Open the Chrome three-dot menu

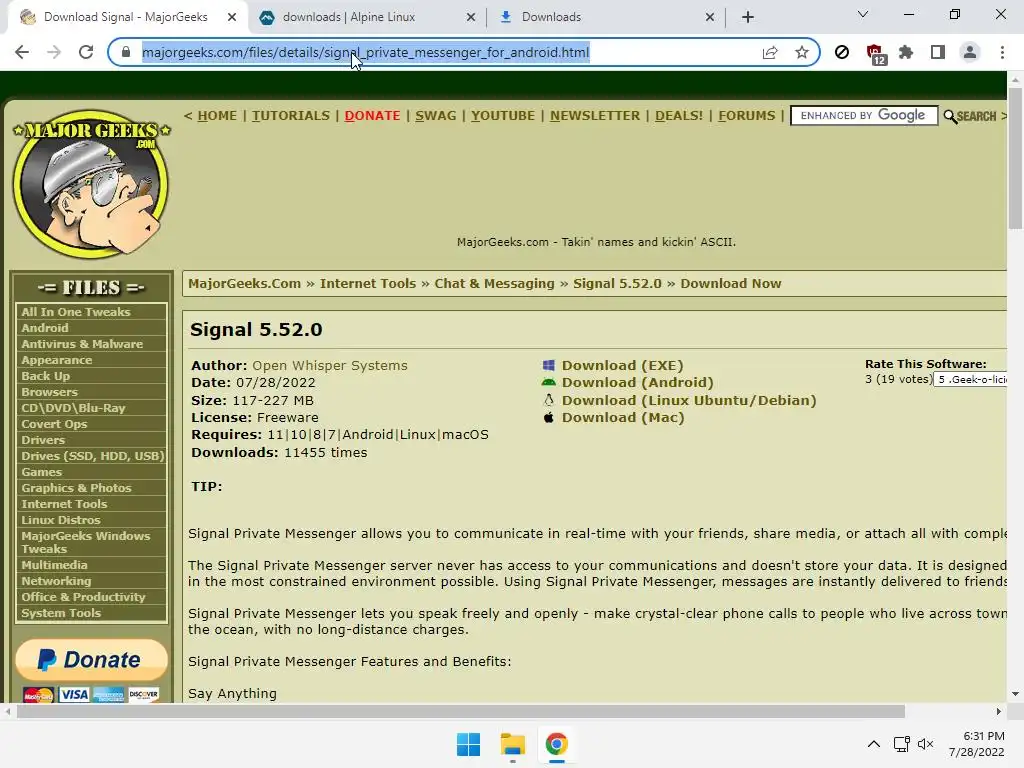pos(1002,52)
